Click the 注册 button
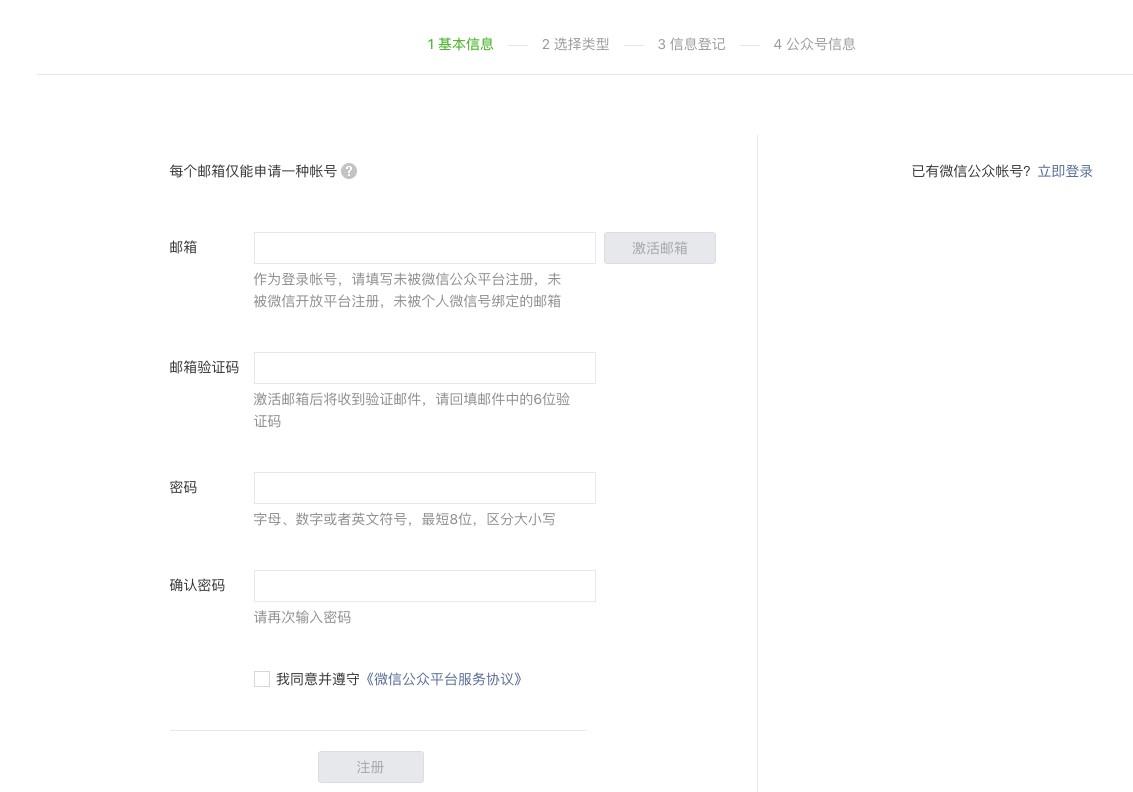This screenshot has width=1133, height=792. [370, 767]
